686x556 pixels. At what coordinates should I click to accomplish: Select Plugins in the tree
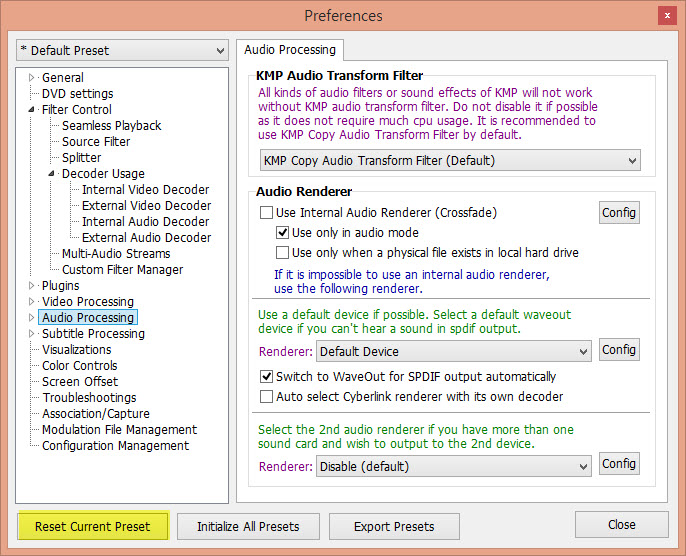click(60, 286)
